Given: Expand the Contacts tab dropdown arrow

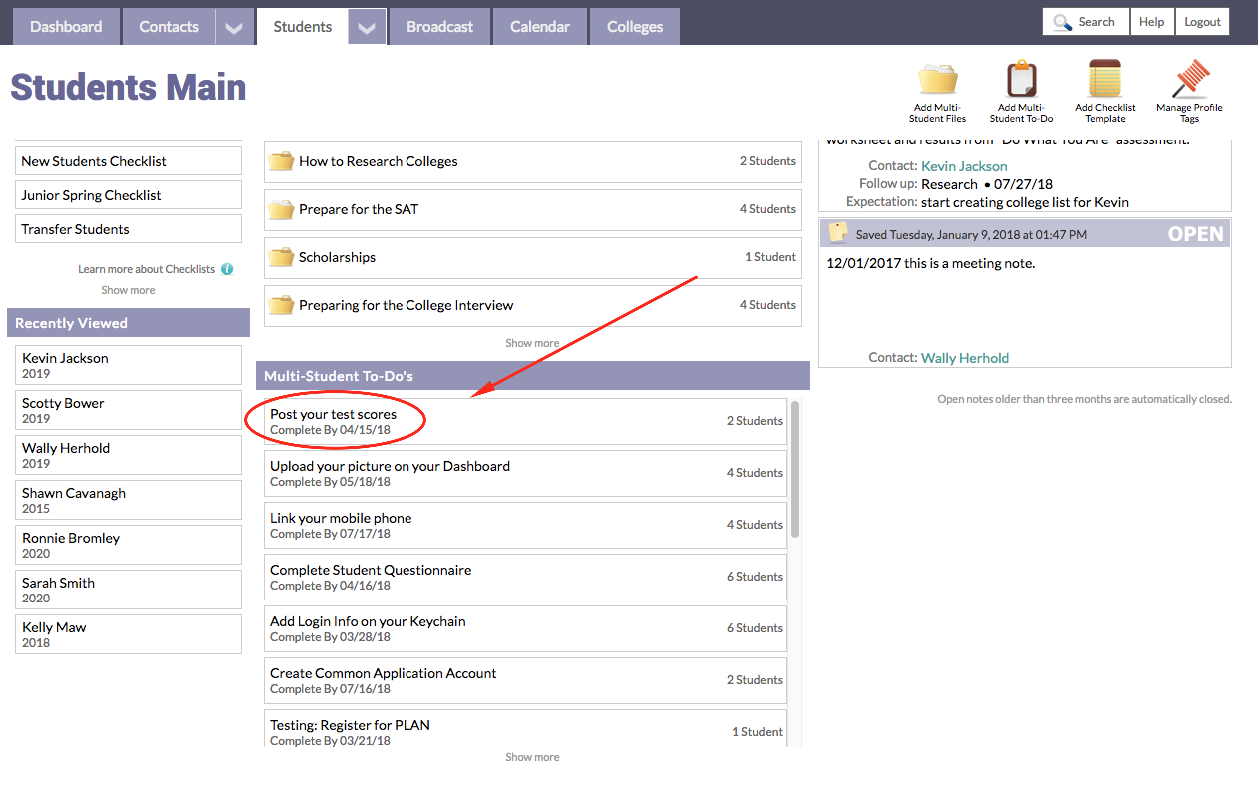Looking at the screenshot, I should [x=234, y=27].
